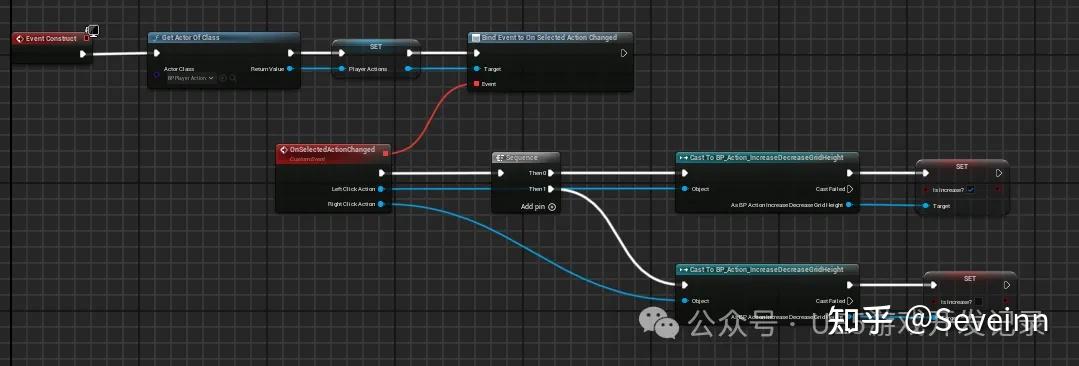Screen dimensions: 1079x366
Task: Click exec input of upper Cast node
Action: coord(685,173)
